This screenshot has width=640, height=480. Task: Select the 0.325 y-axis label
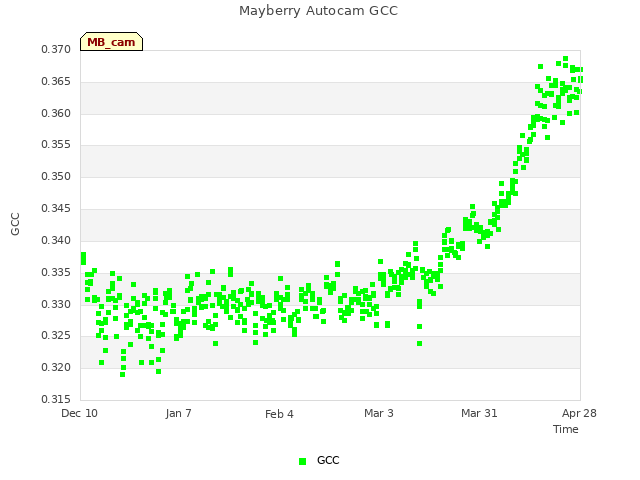[56, 336]
